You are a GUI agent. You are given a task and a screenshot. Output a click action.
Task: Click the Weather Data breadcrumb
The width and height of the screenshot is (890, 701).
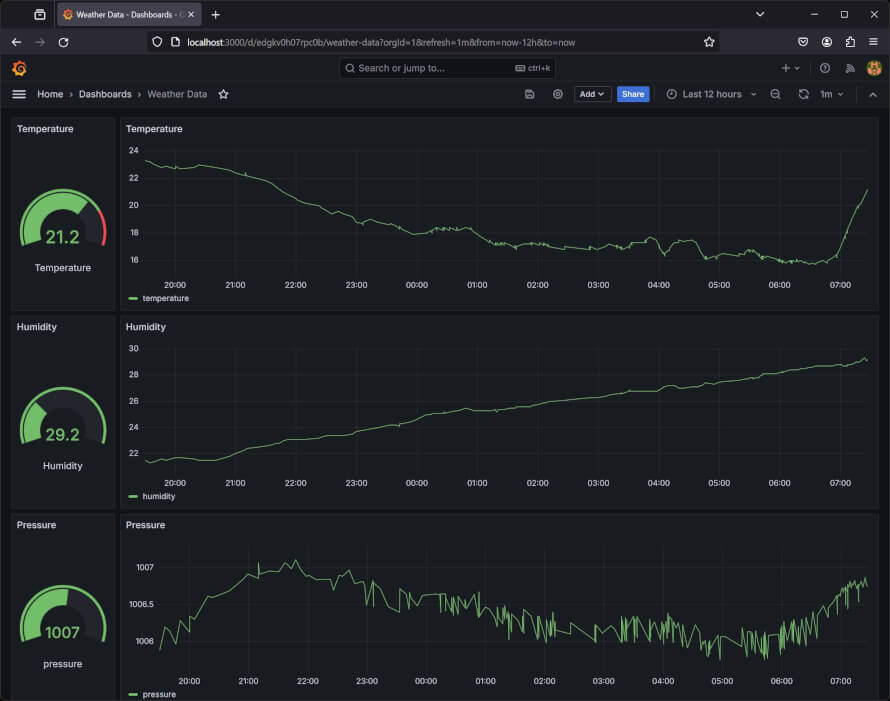pos(177,94)
